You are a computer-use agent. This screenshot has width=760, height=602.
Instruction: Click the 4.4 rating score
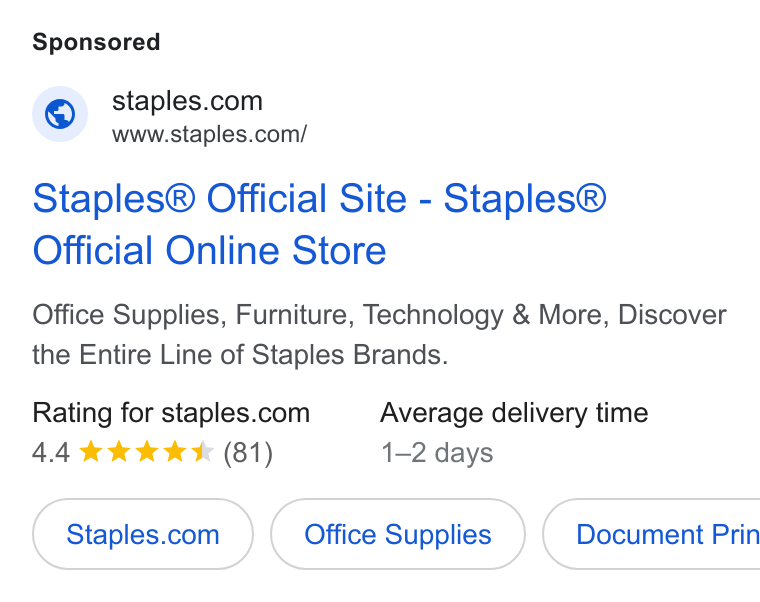click(x=51, y=453)
